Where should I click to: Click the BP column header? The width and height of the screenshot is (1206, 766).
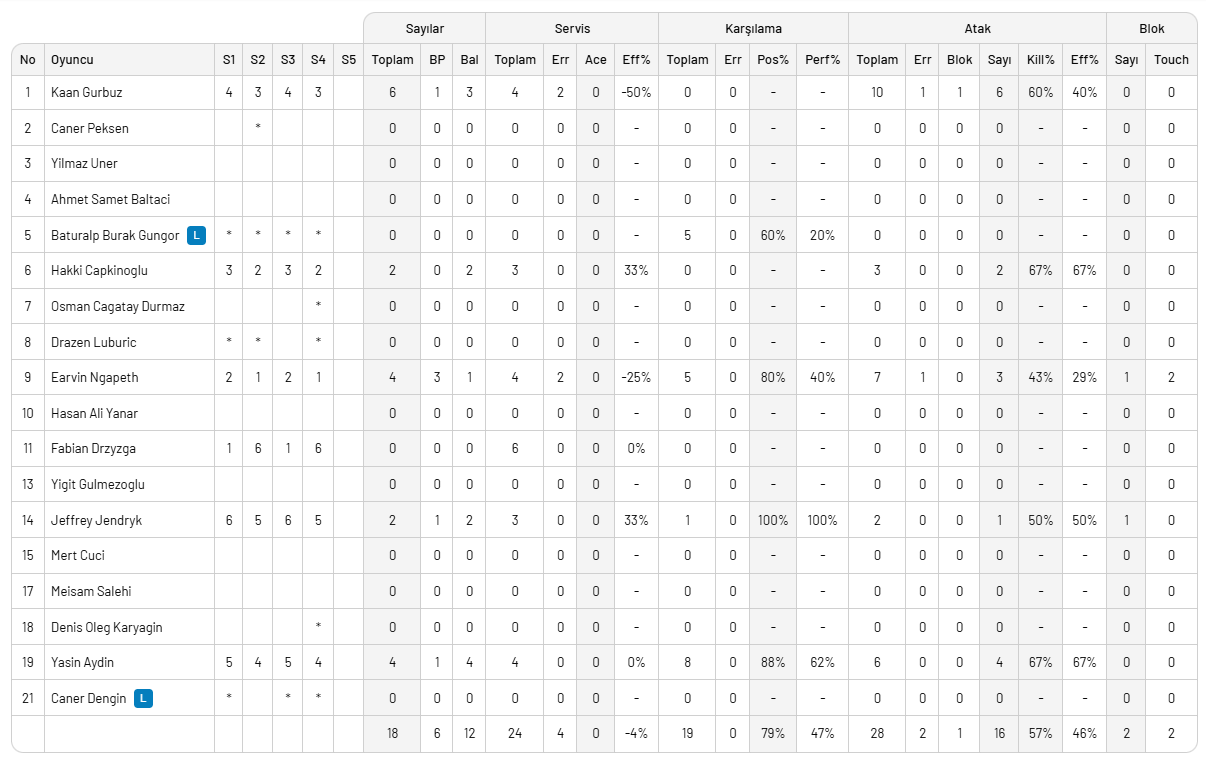pos(437,60)
